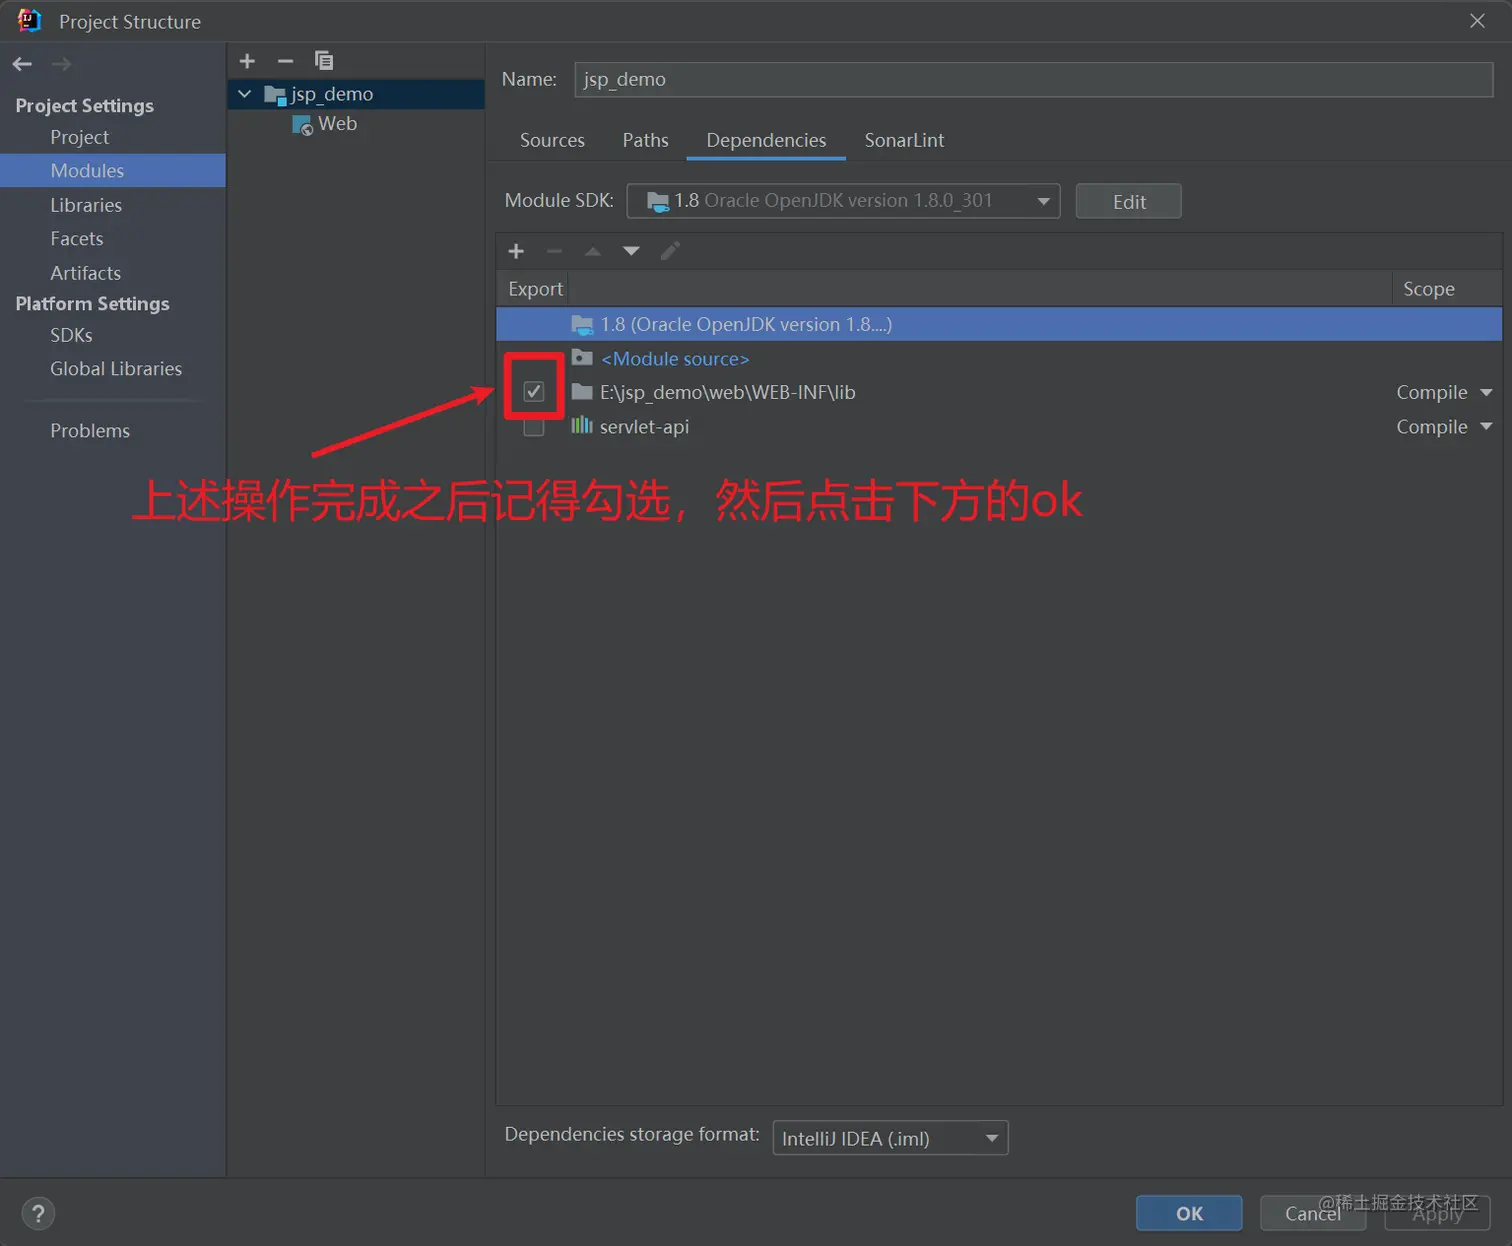Uncheck export for E:\jsp_demo\web\WEB-INF\lib

pyautogui.click(x=534, y=392)
